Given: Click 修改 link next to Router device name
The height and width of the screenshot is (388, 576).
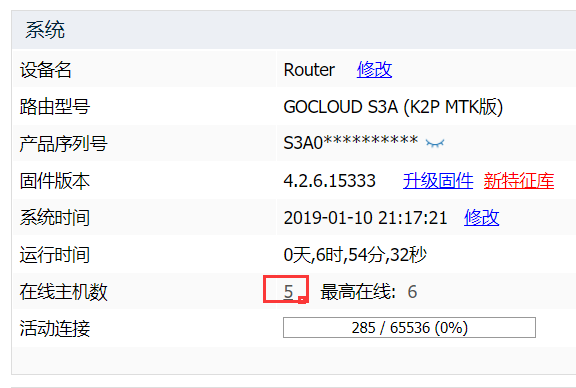Looking at the screenshot, I should coord(374,69).
